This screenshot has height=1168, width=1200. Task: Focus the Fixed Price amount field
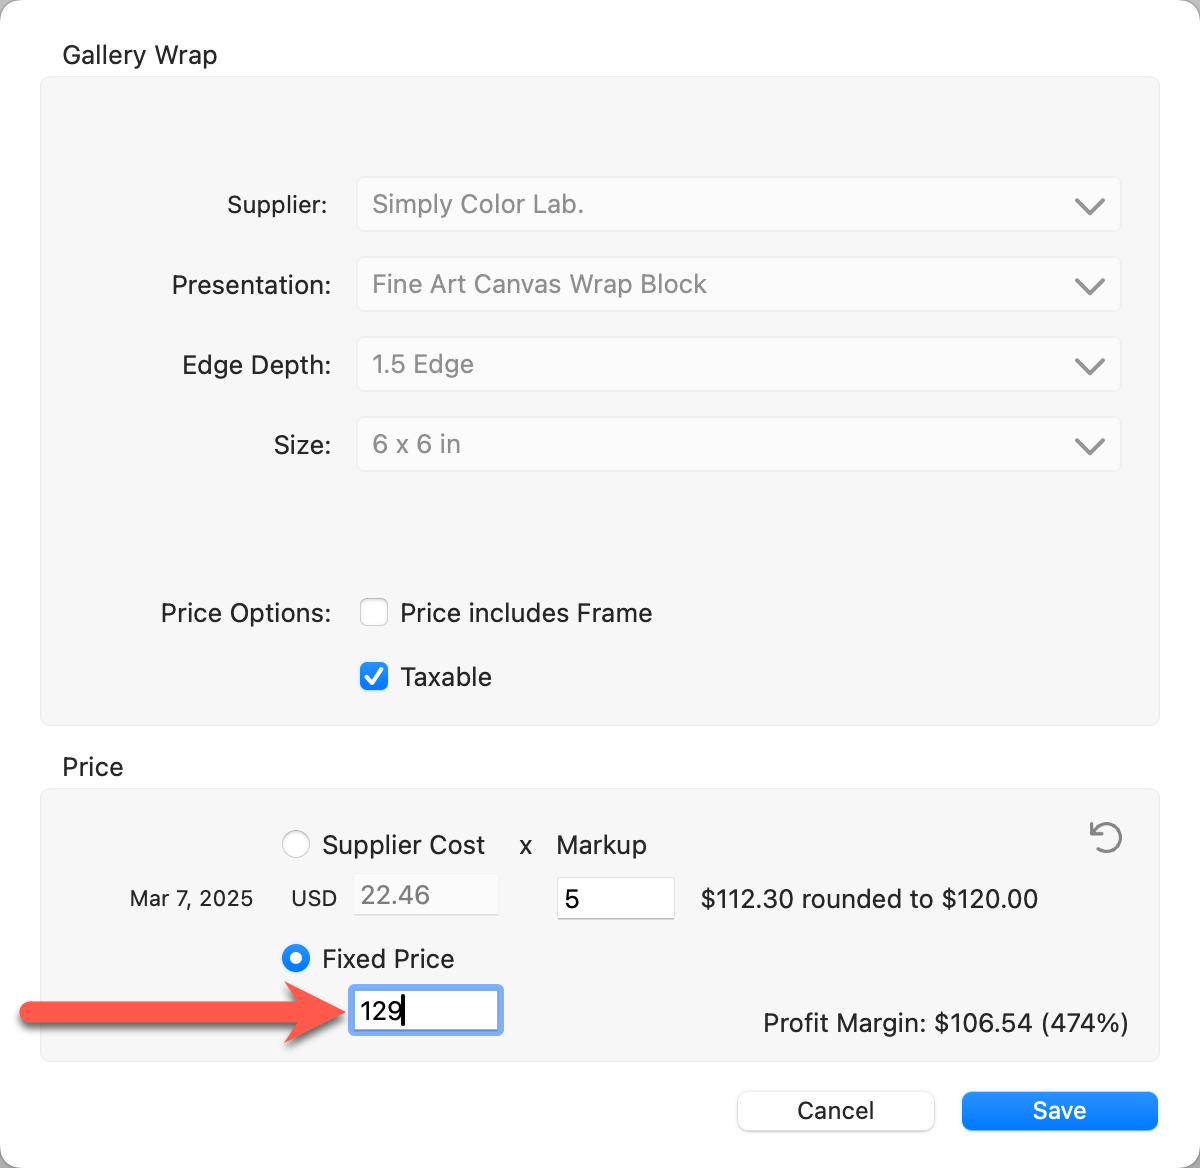coord(425,1010)
